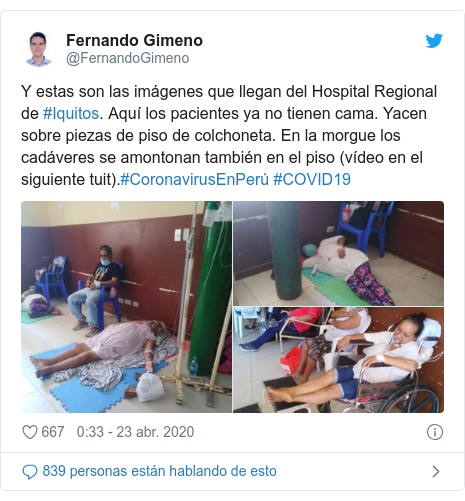Open the #CoronavirusEnPerú hashtag
This screenshot has width=465, height=501.
[194, 180]
